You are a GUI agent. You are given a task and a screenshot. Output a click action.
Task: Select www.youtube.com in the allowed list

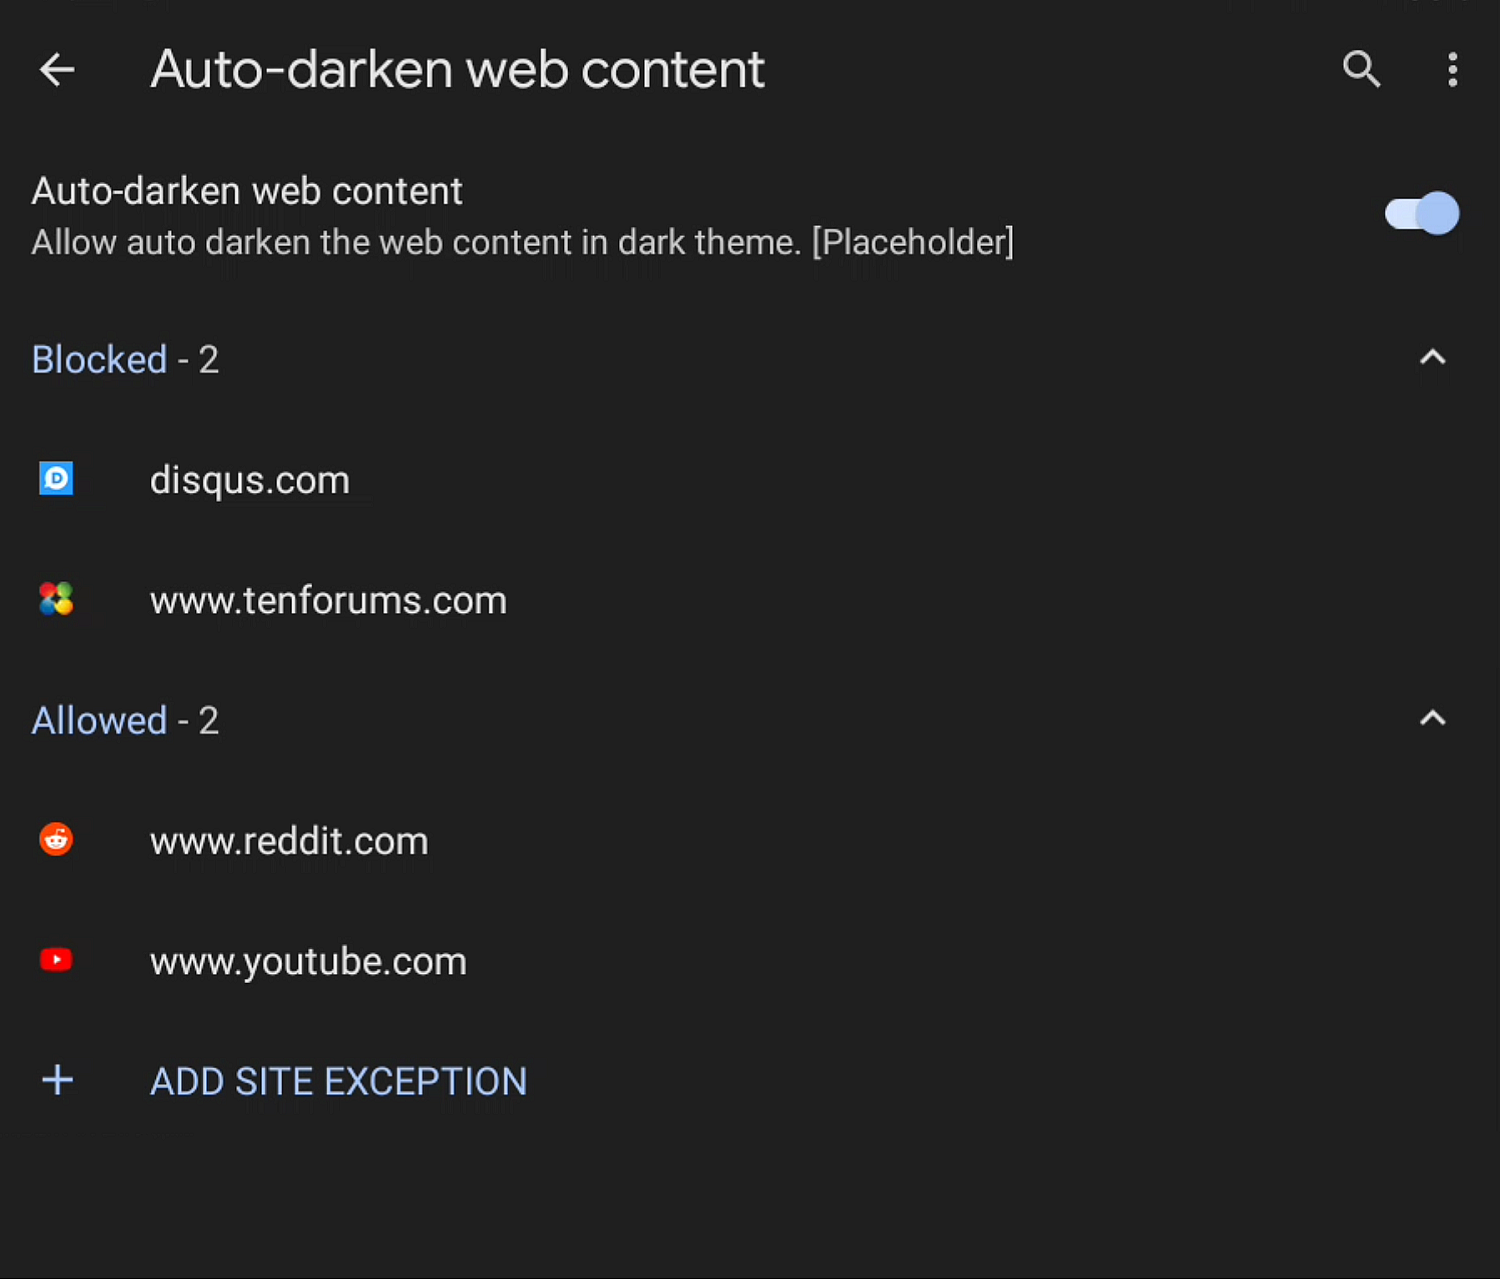(x=308, y=962)
